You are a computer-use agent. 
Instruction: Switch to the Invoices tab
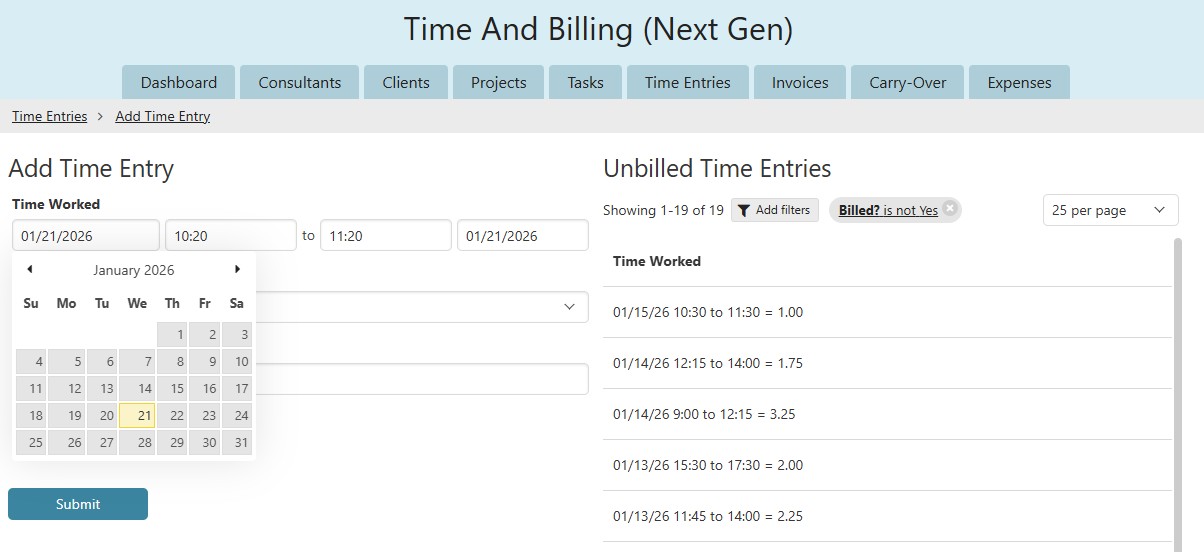point(799,82)
